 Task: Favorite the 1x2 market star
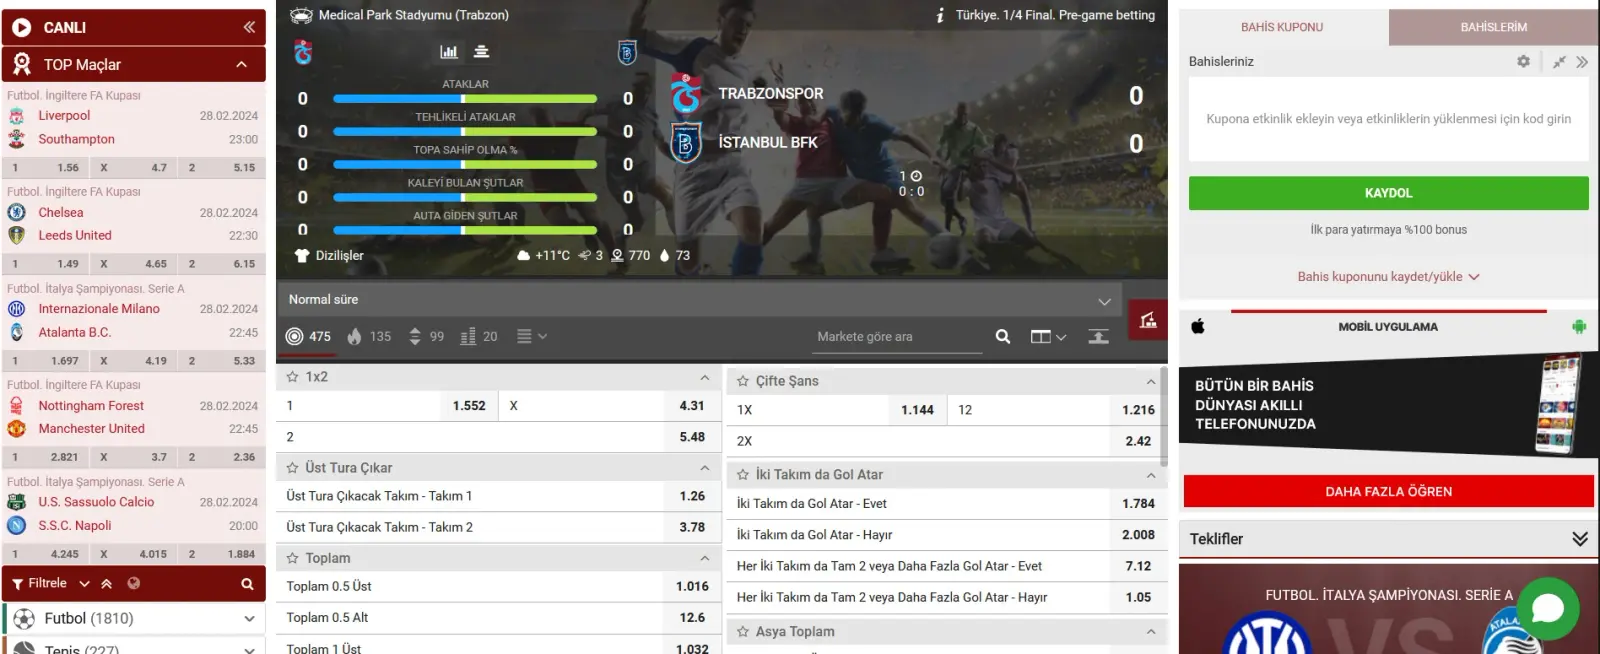pos(293,377)
